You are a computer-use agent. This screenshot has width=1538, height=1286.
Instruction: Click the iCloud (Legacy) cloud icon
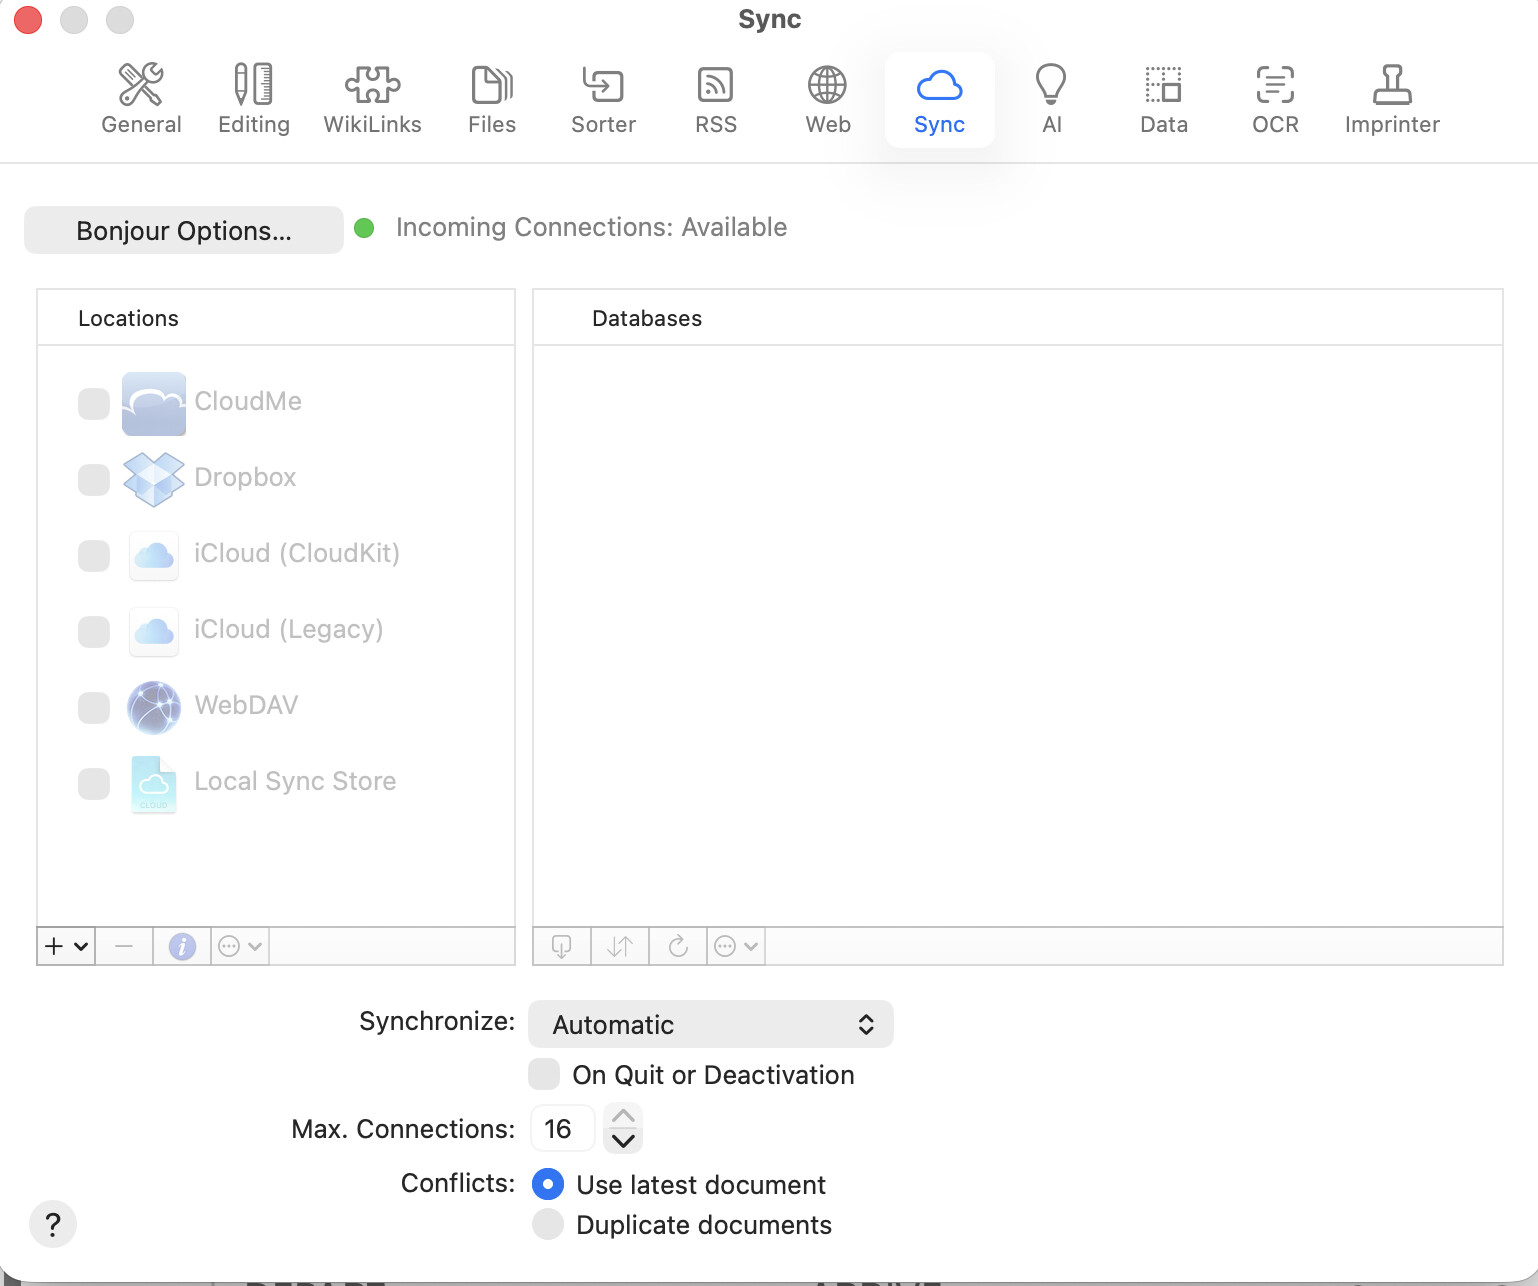pos(154,631)
